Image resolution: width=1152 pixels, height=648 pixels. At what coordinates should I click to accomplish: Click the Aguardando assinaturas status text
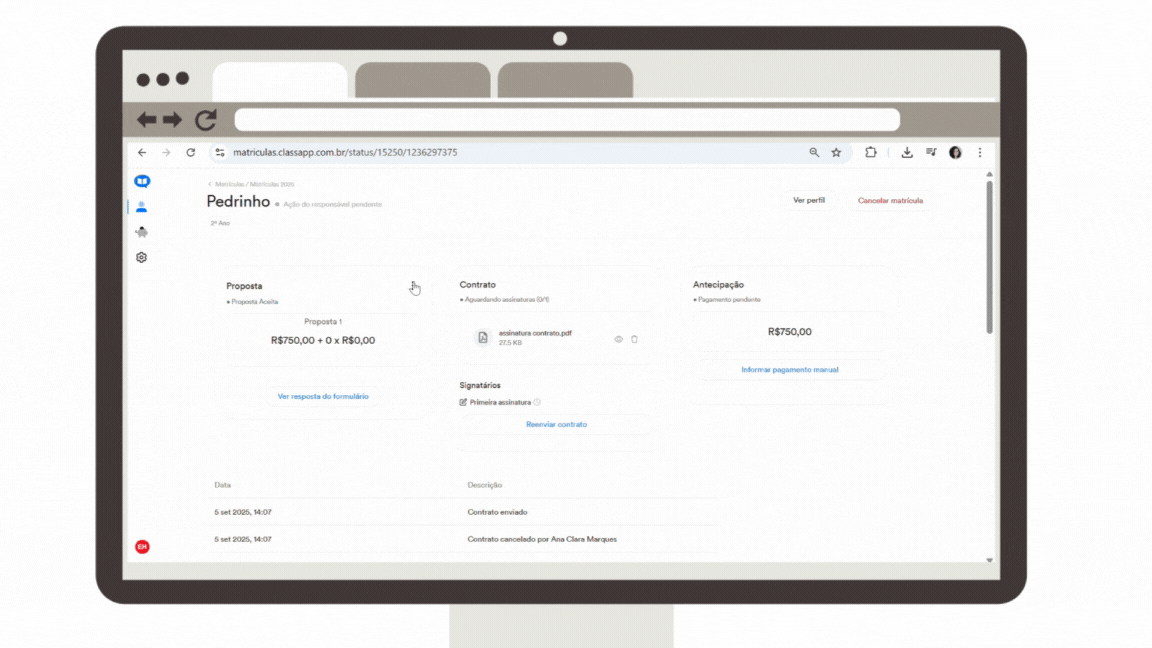[x=506, y=300]
